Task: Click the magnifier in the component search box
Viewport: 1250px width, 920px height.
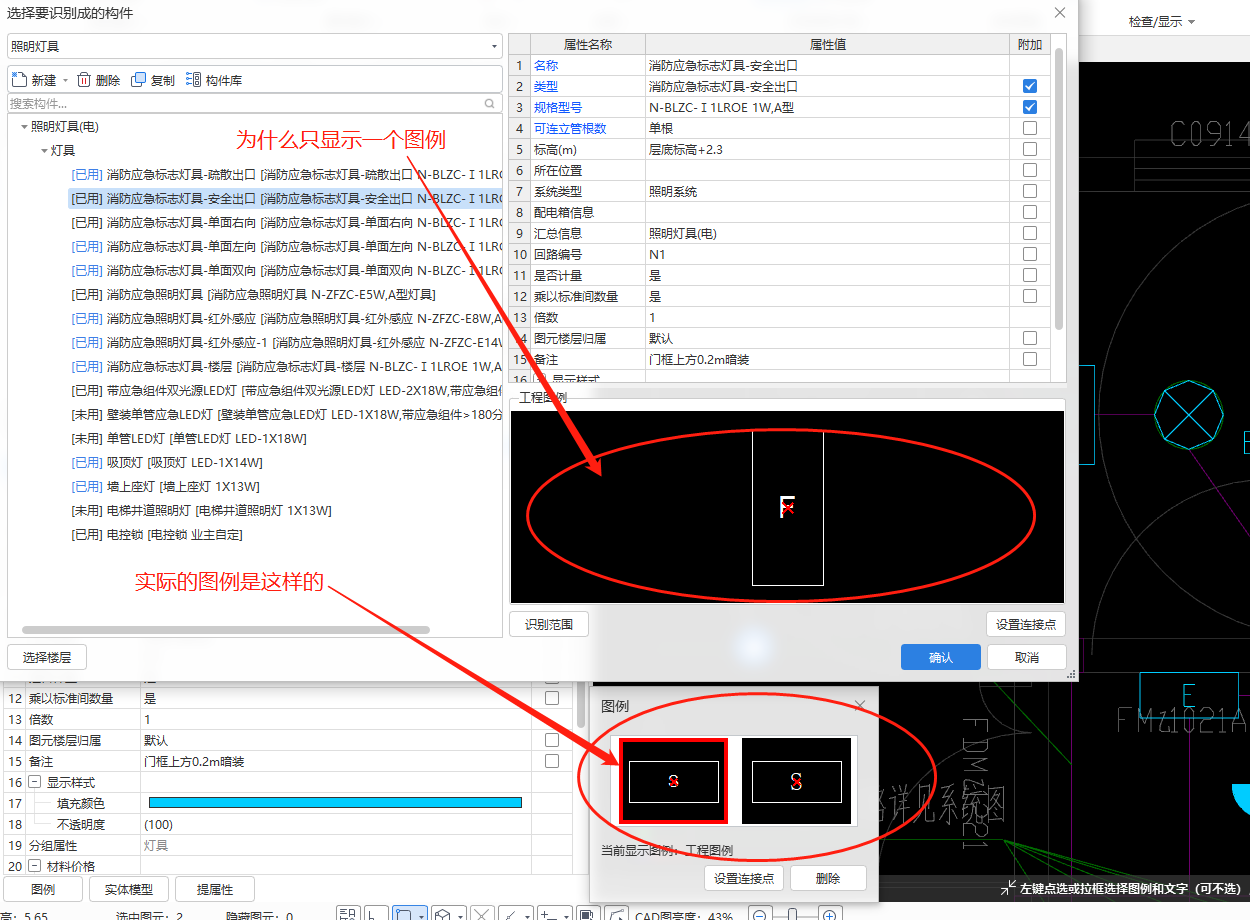Action: point(490,103)
